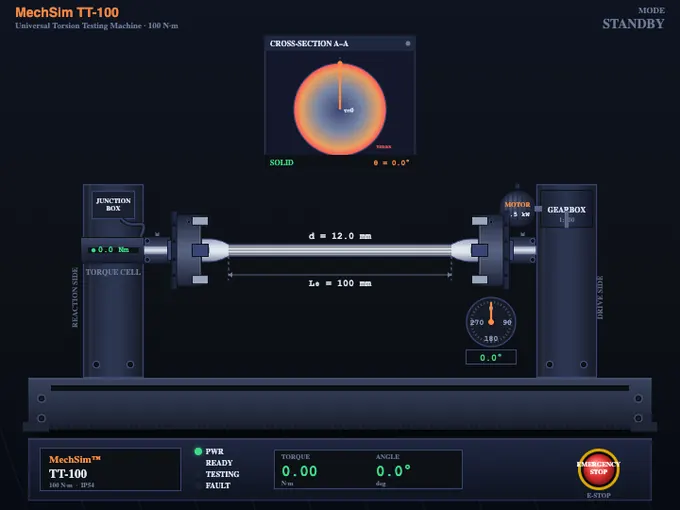This screenshot has height=510, width=680.
Task: Select the torque readout 0.00
Action: 299,471
